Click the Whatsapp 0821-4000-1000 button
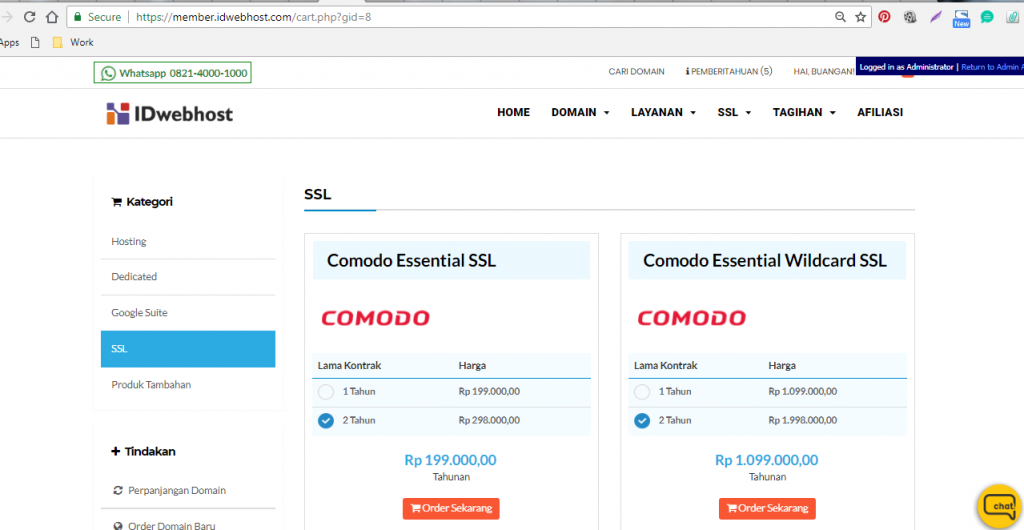 pyautogui.click(x=172, y=73)
